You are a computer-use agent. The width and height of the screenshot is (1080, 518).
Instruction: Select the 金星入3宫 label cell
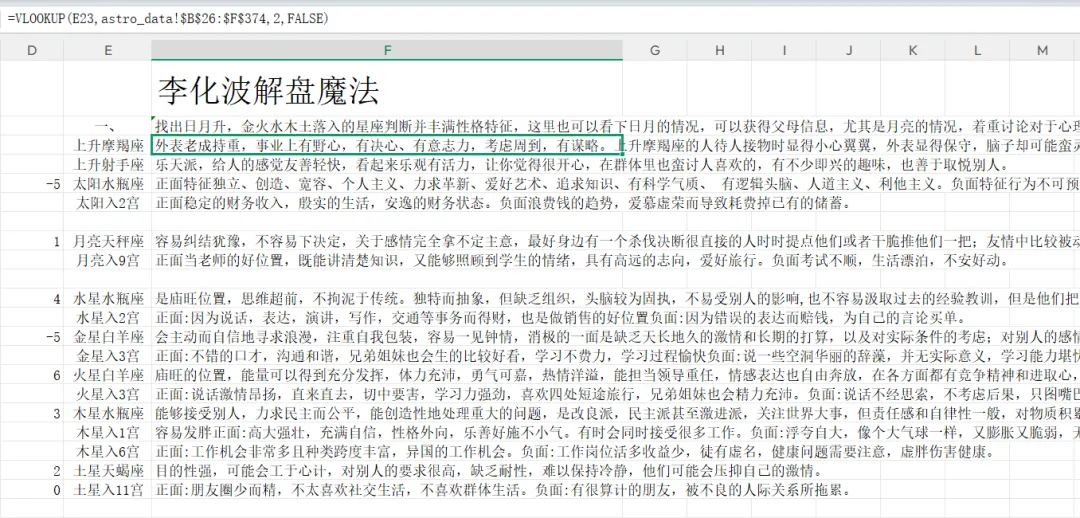108,356
